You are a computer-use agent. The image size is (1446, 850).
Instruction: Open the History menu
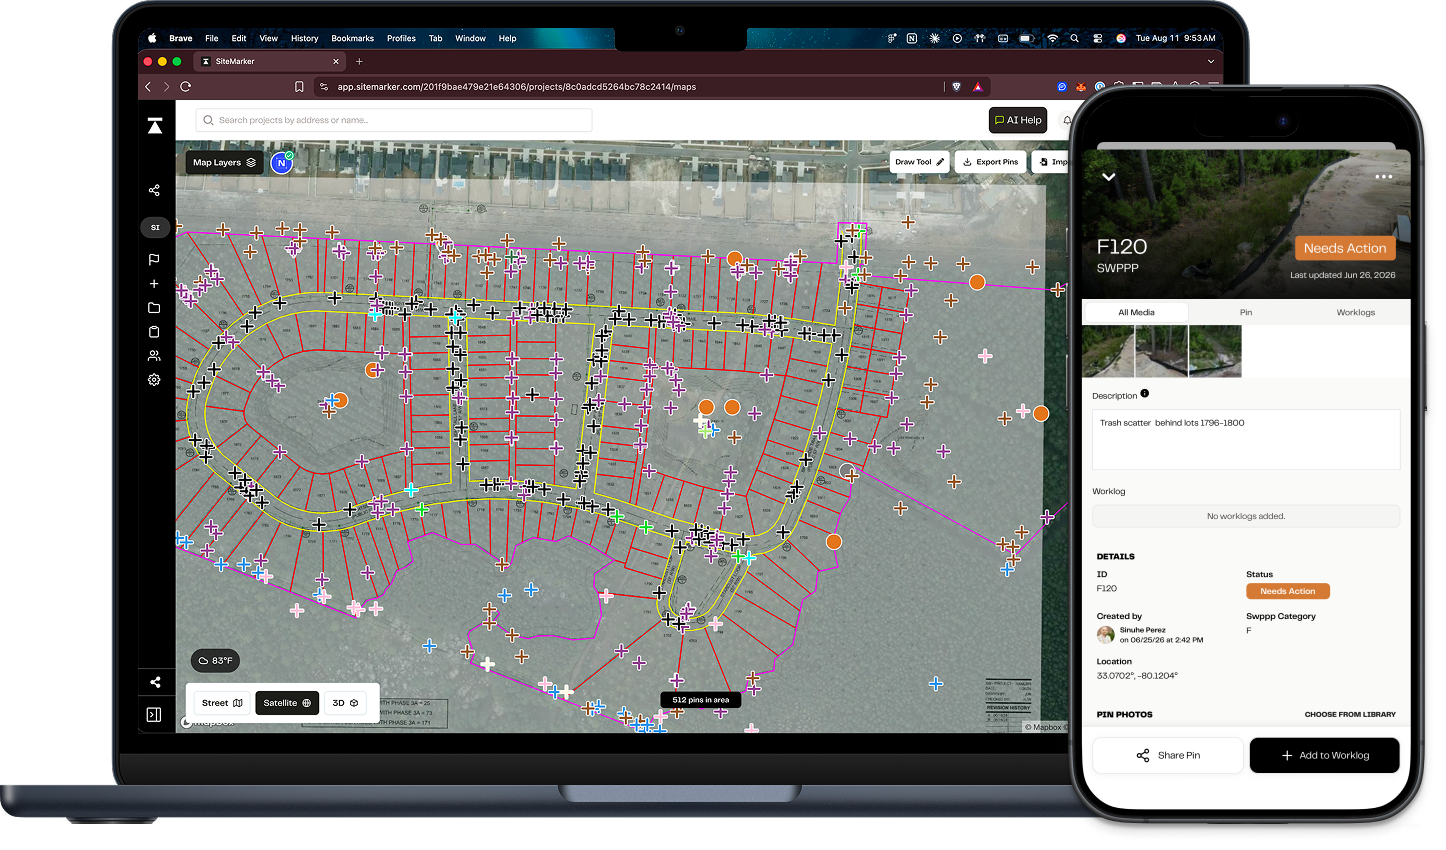point(305,38)
